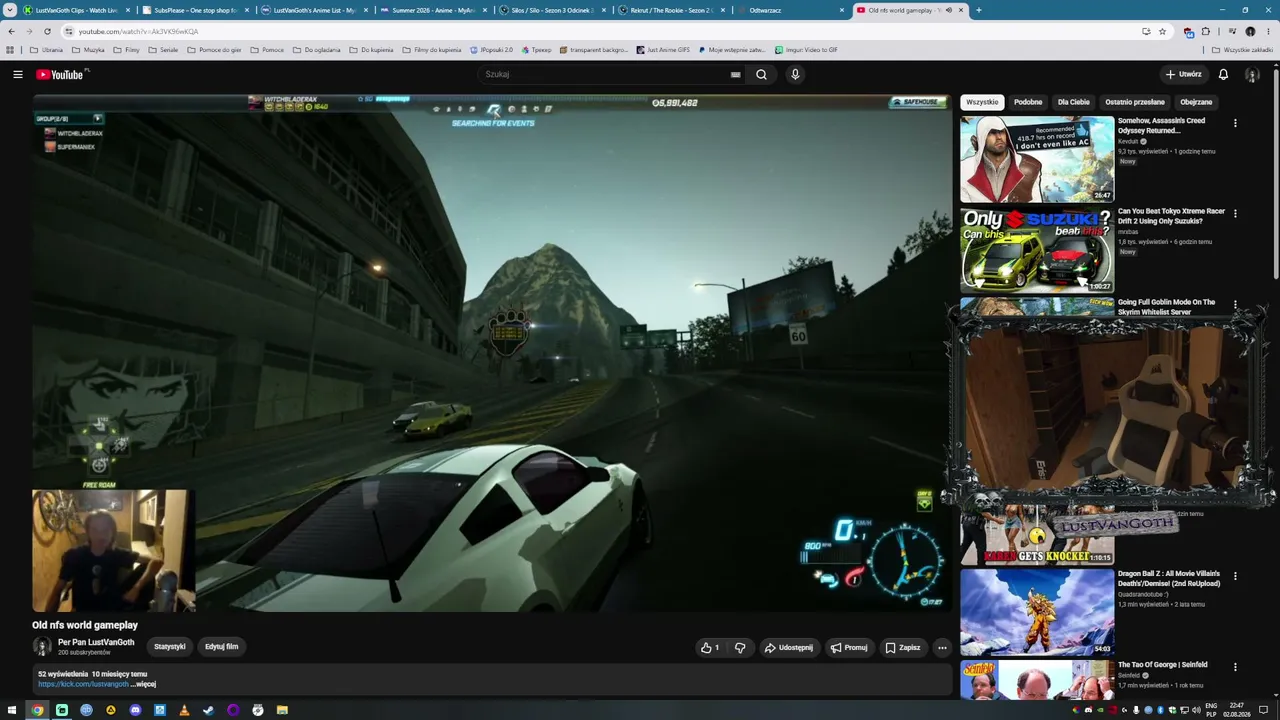This screenshot has height=720, width=1280.
Task: Select the "Obejrzane" filter chip
Action: click(x=1196, y=102)
